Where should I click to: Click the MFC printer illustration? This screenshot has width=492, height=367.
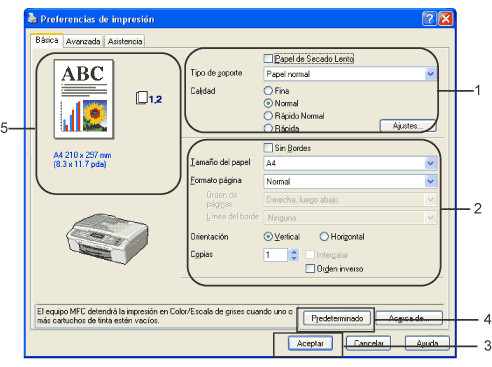(x=107, y=239)
